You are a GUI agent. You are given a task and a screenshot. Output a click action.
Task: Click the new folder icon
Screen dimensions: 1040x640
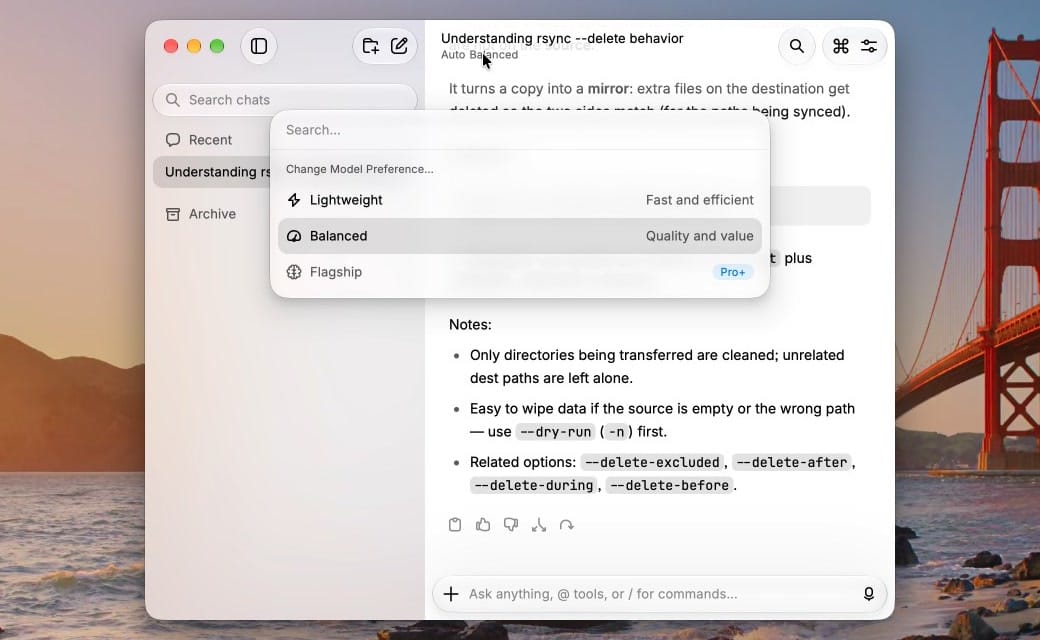click(x=370, y=46)
